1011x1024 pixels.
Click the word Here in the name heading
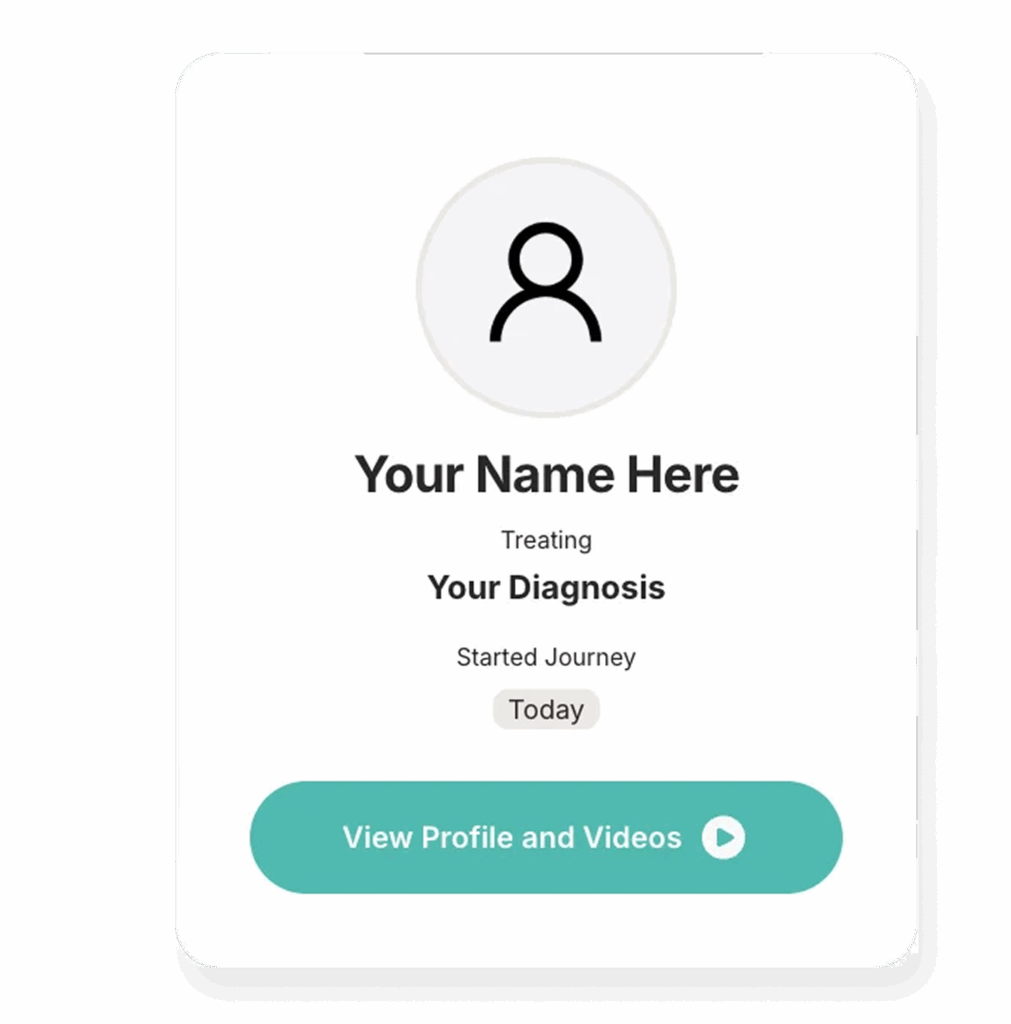pyautogui.click(x=683, y=474)
